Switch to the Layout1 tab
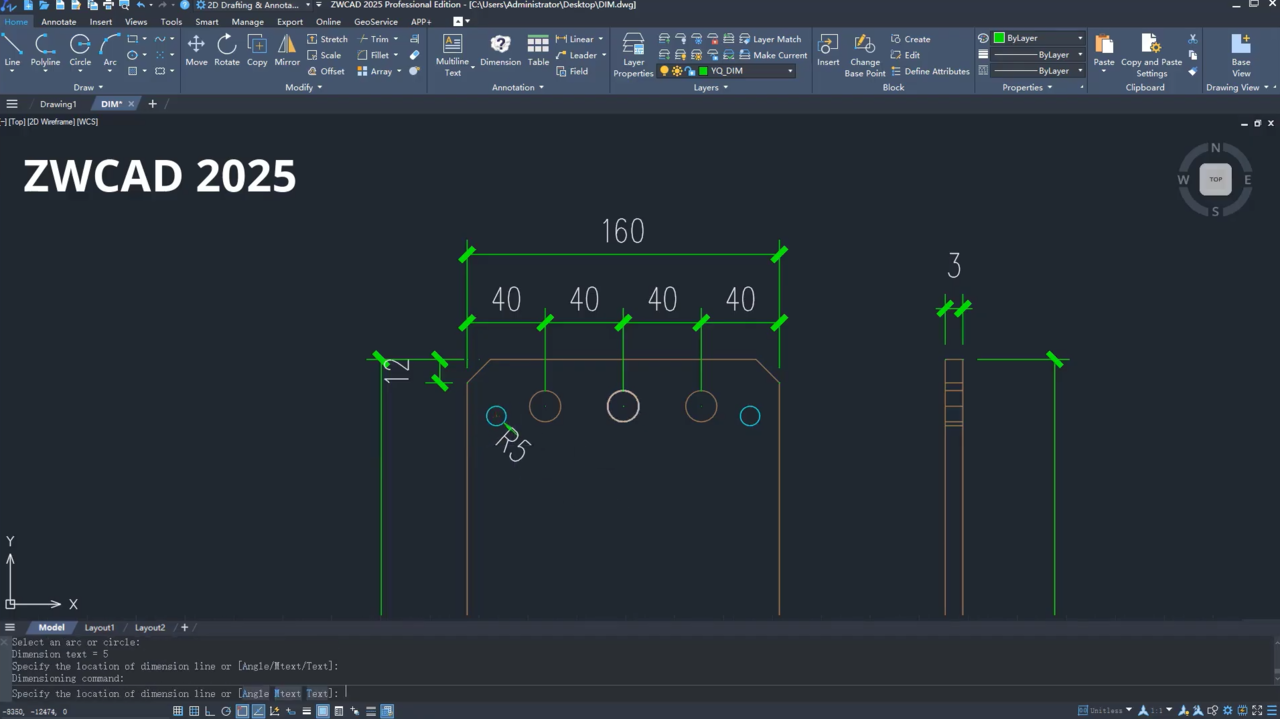The width and height of the screenshot is (1280, 719). pos(99,628)
